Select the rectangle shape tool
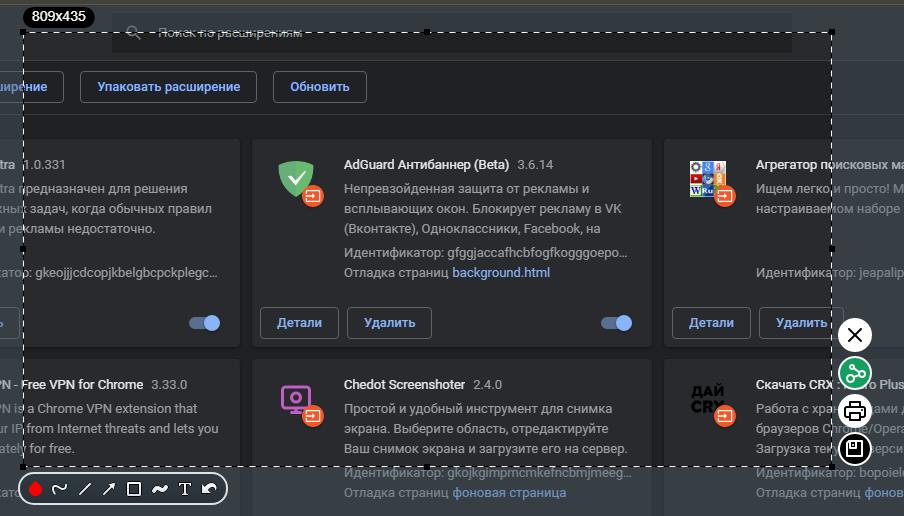Viewport: 904px width, 516px height. tap(134, 489)
